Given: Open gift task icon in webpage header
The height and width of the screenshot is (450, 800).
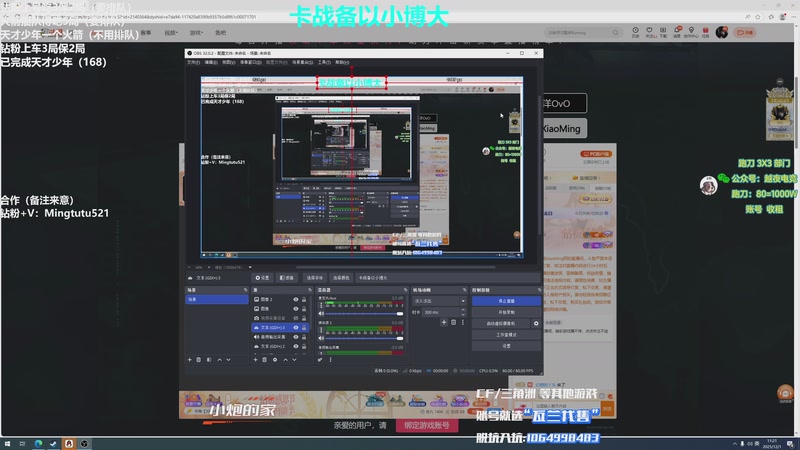Looking at the screenshot, I should pyautogui.click(x=706, y=31).
